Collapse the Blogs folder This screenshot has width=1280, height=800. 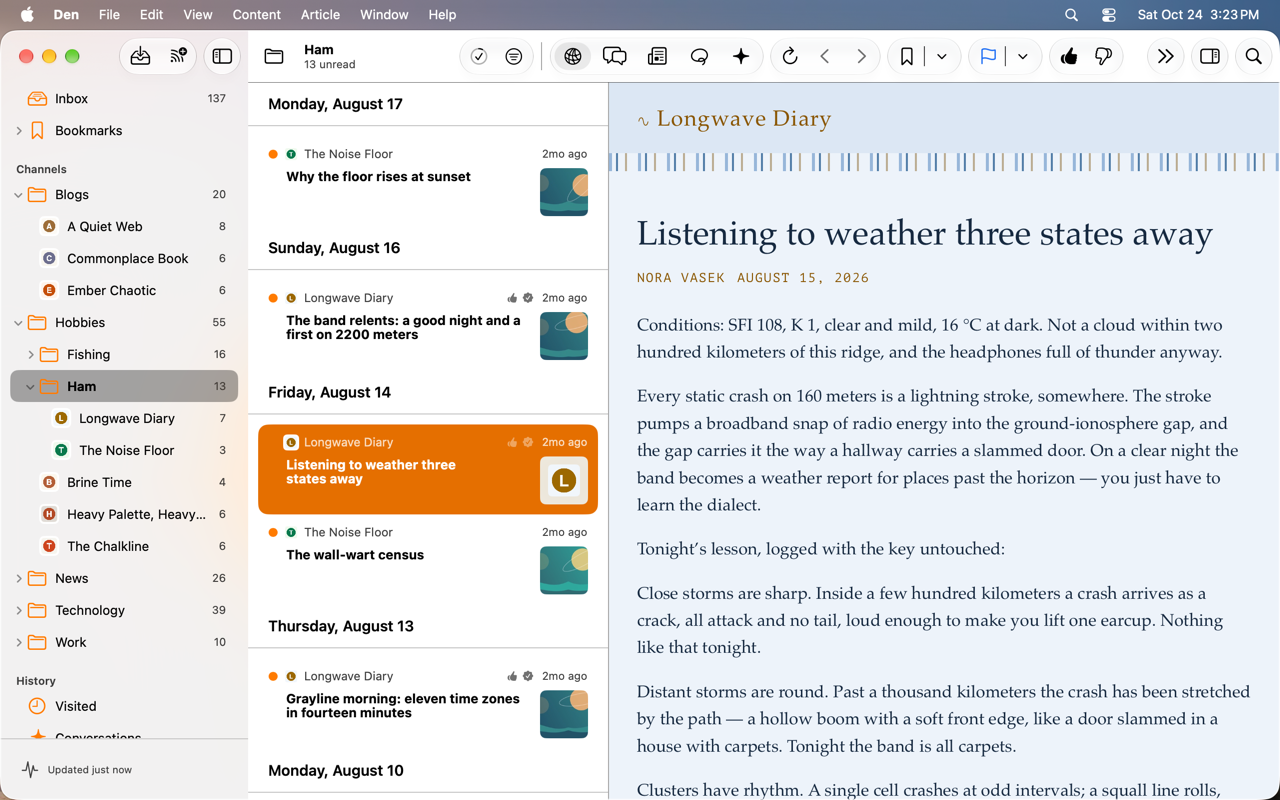click(19, 195)
